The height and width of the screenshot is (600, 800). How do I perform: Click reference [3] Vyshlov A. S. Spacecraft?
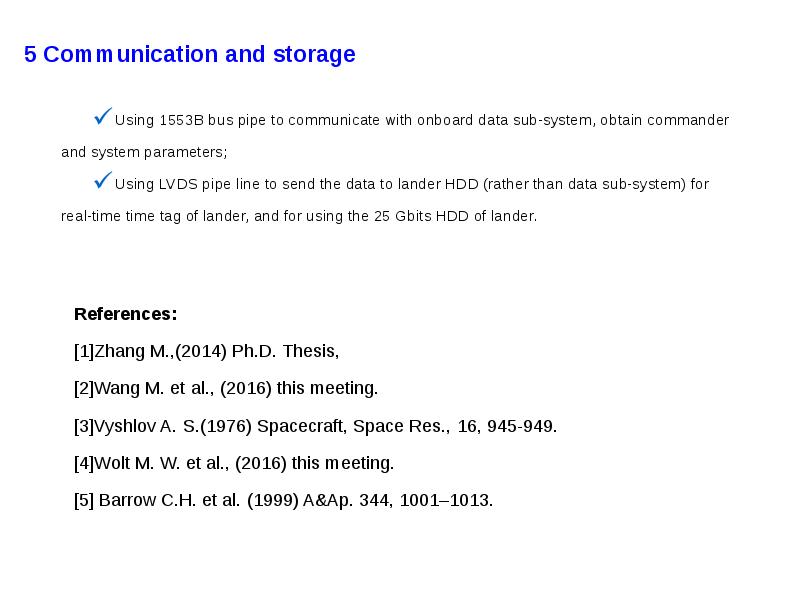[x=315, y=426]
